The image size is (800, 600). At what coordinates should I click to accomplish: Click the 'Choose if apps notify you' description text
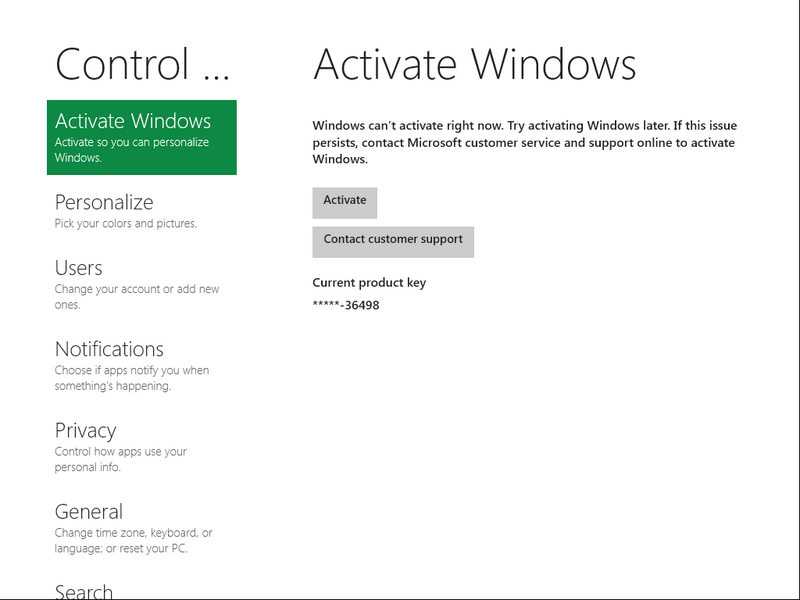pos(132,378)
